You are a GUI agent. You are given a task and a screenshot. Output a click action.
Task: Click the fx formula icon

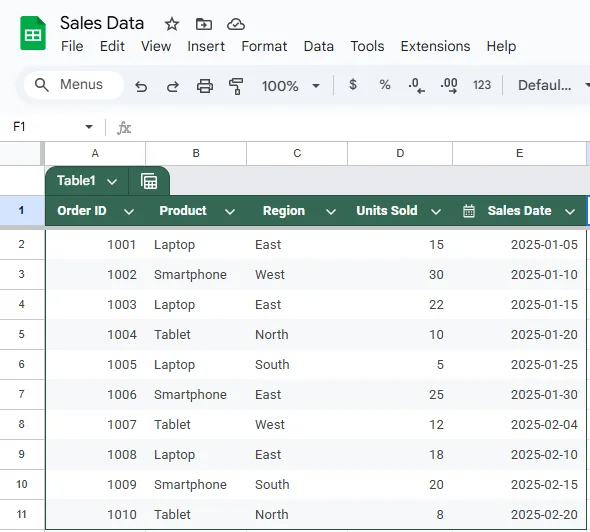tap(124, 128)
